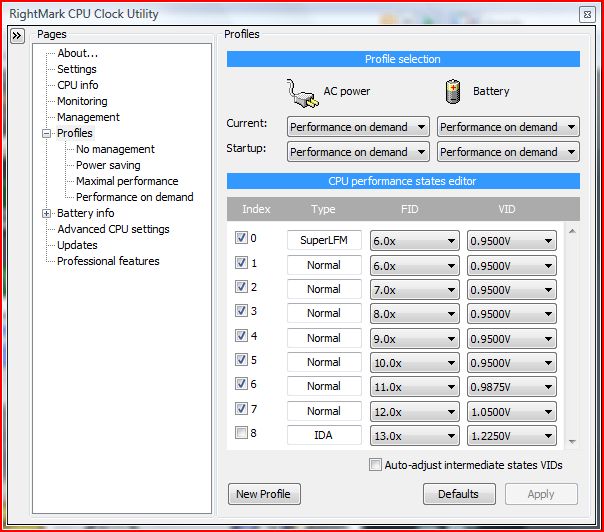Viewport: 604px width, 532px height.
Task: Open the 0.9875V VID dropdown
Action: coord(512,387)
